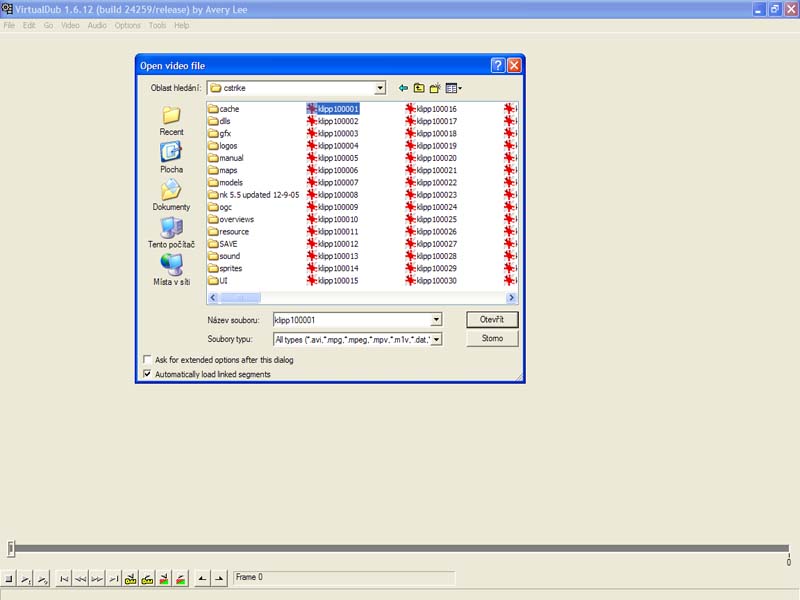Select the SAVE folder
The height and width of the screenshot is (600, 800).
222,243
